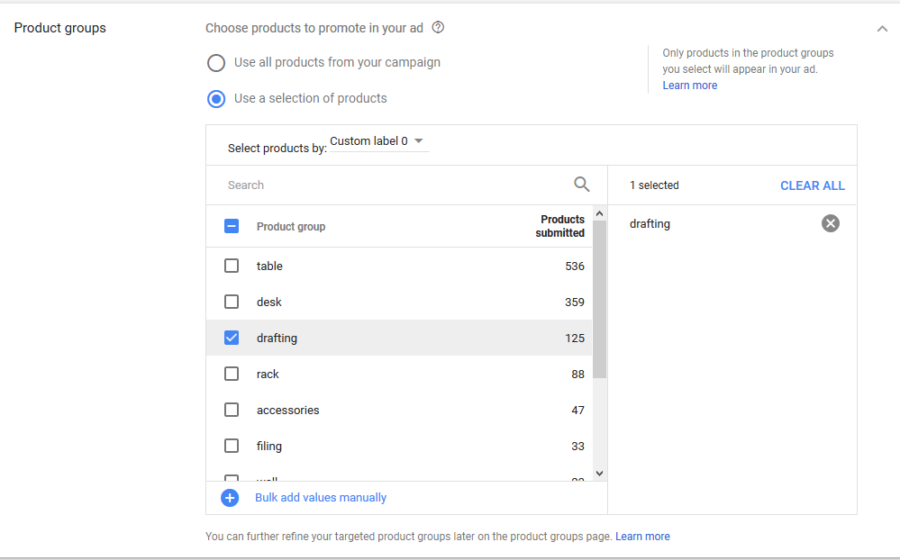This screenshot has width=900, height=560.
Task: Check the 'table' product group
Action: click(x=231, y=266)
